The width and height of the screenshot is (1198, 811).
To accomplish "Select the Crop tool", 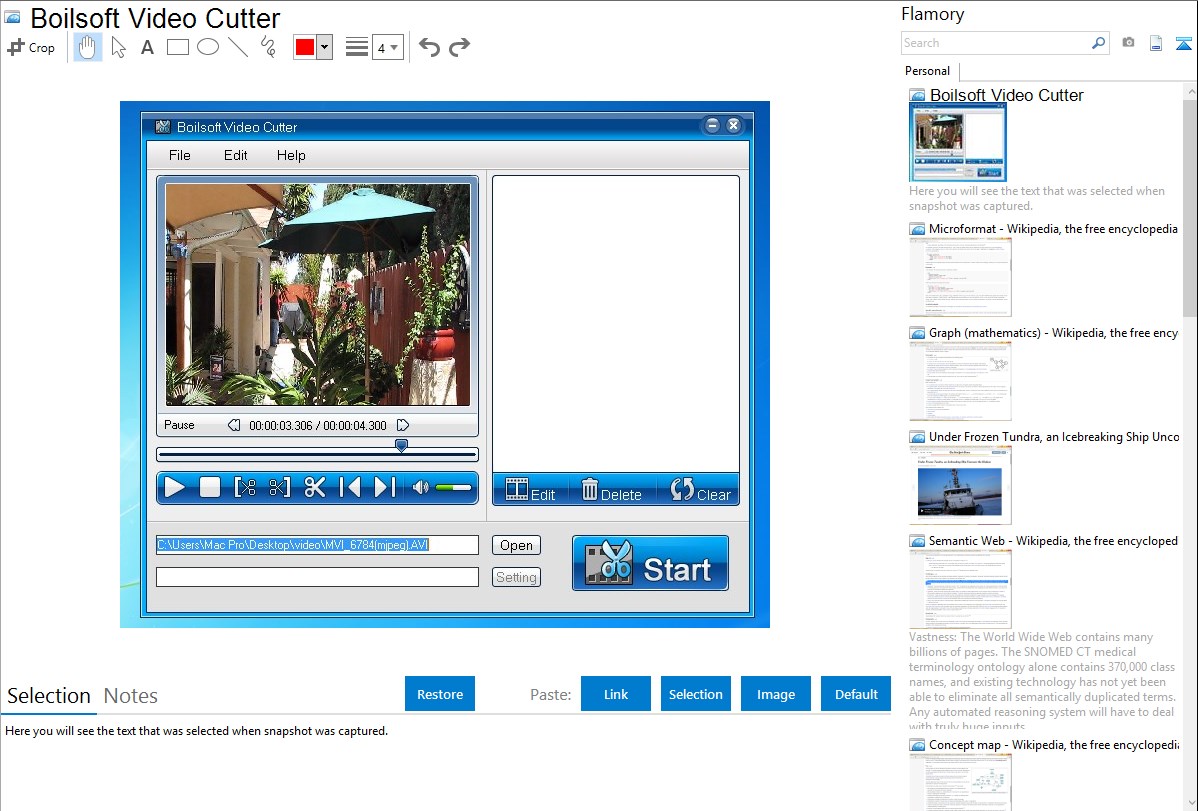I will click(x=31, y=47).
